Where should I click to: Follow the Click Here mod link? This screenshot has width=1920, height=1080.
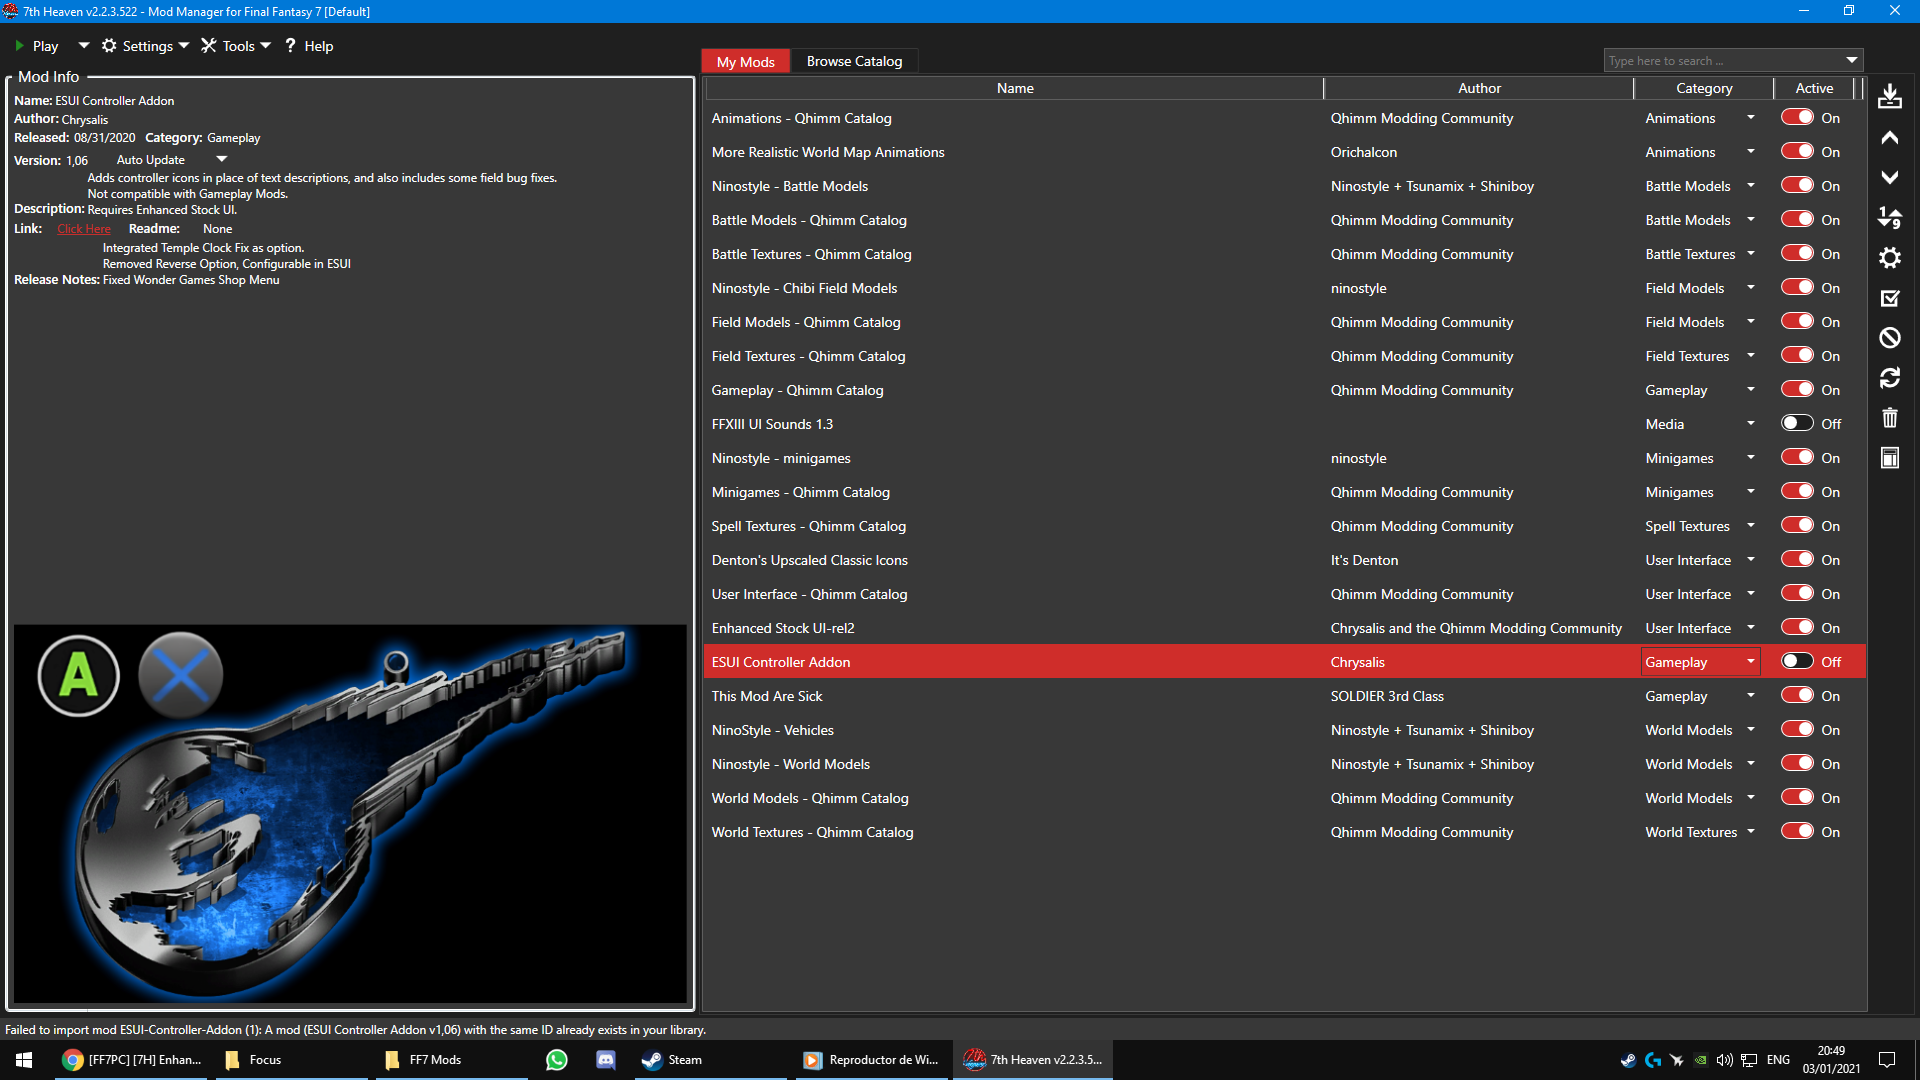[x=84, y=229]
